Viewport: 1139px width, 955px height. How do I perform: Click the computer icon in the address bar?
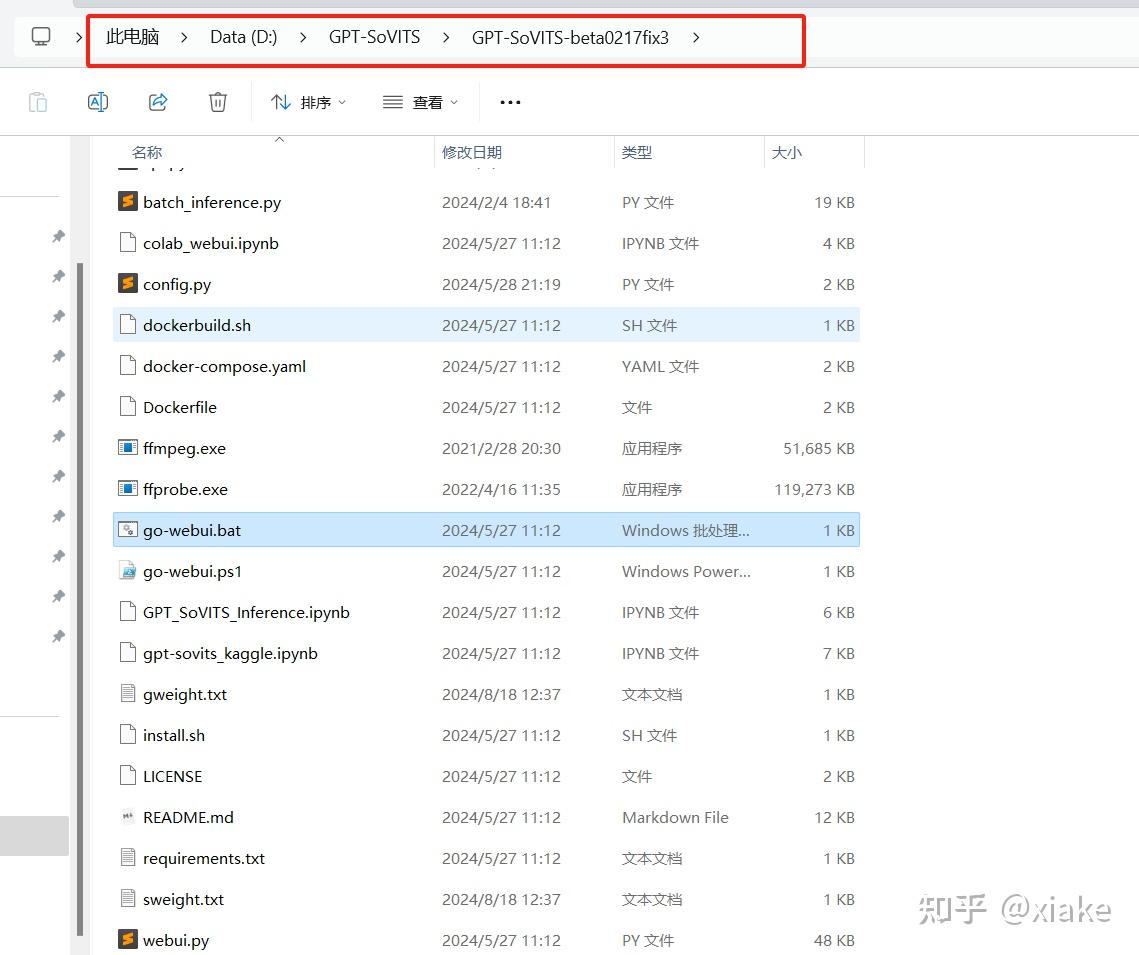click(x=40, y=36)
